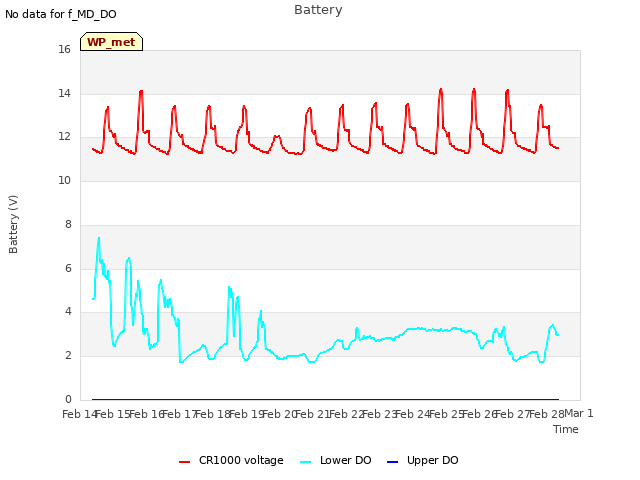Click the cyan Lower DO legend swatch
The image size is (640, 480).
click(305, 462)
